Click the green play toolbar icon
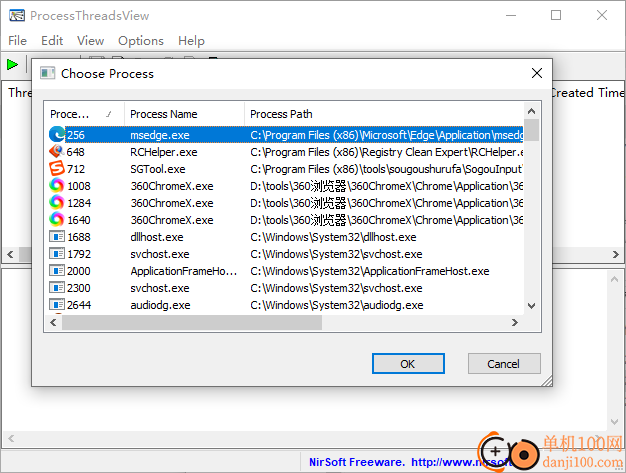The image size is (626, 473). (12, 64)
